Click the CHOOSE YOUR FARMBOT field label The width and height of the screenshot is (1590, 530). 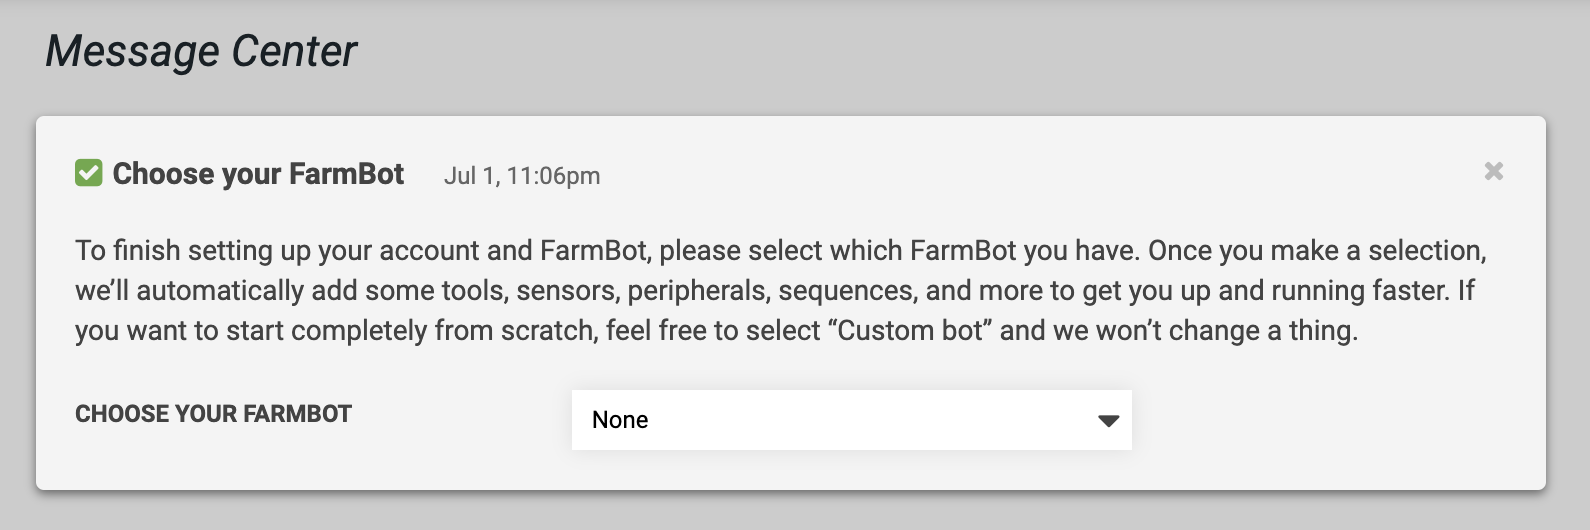coord(213,414)
